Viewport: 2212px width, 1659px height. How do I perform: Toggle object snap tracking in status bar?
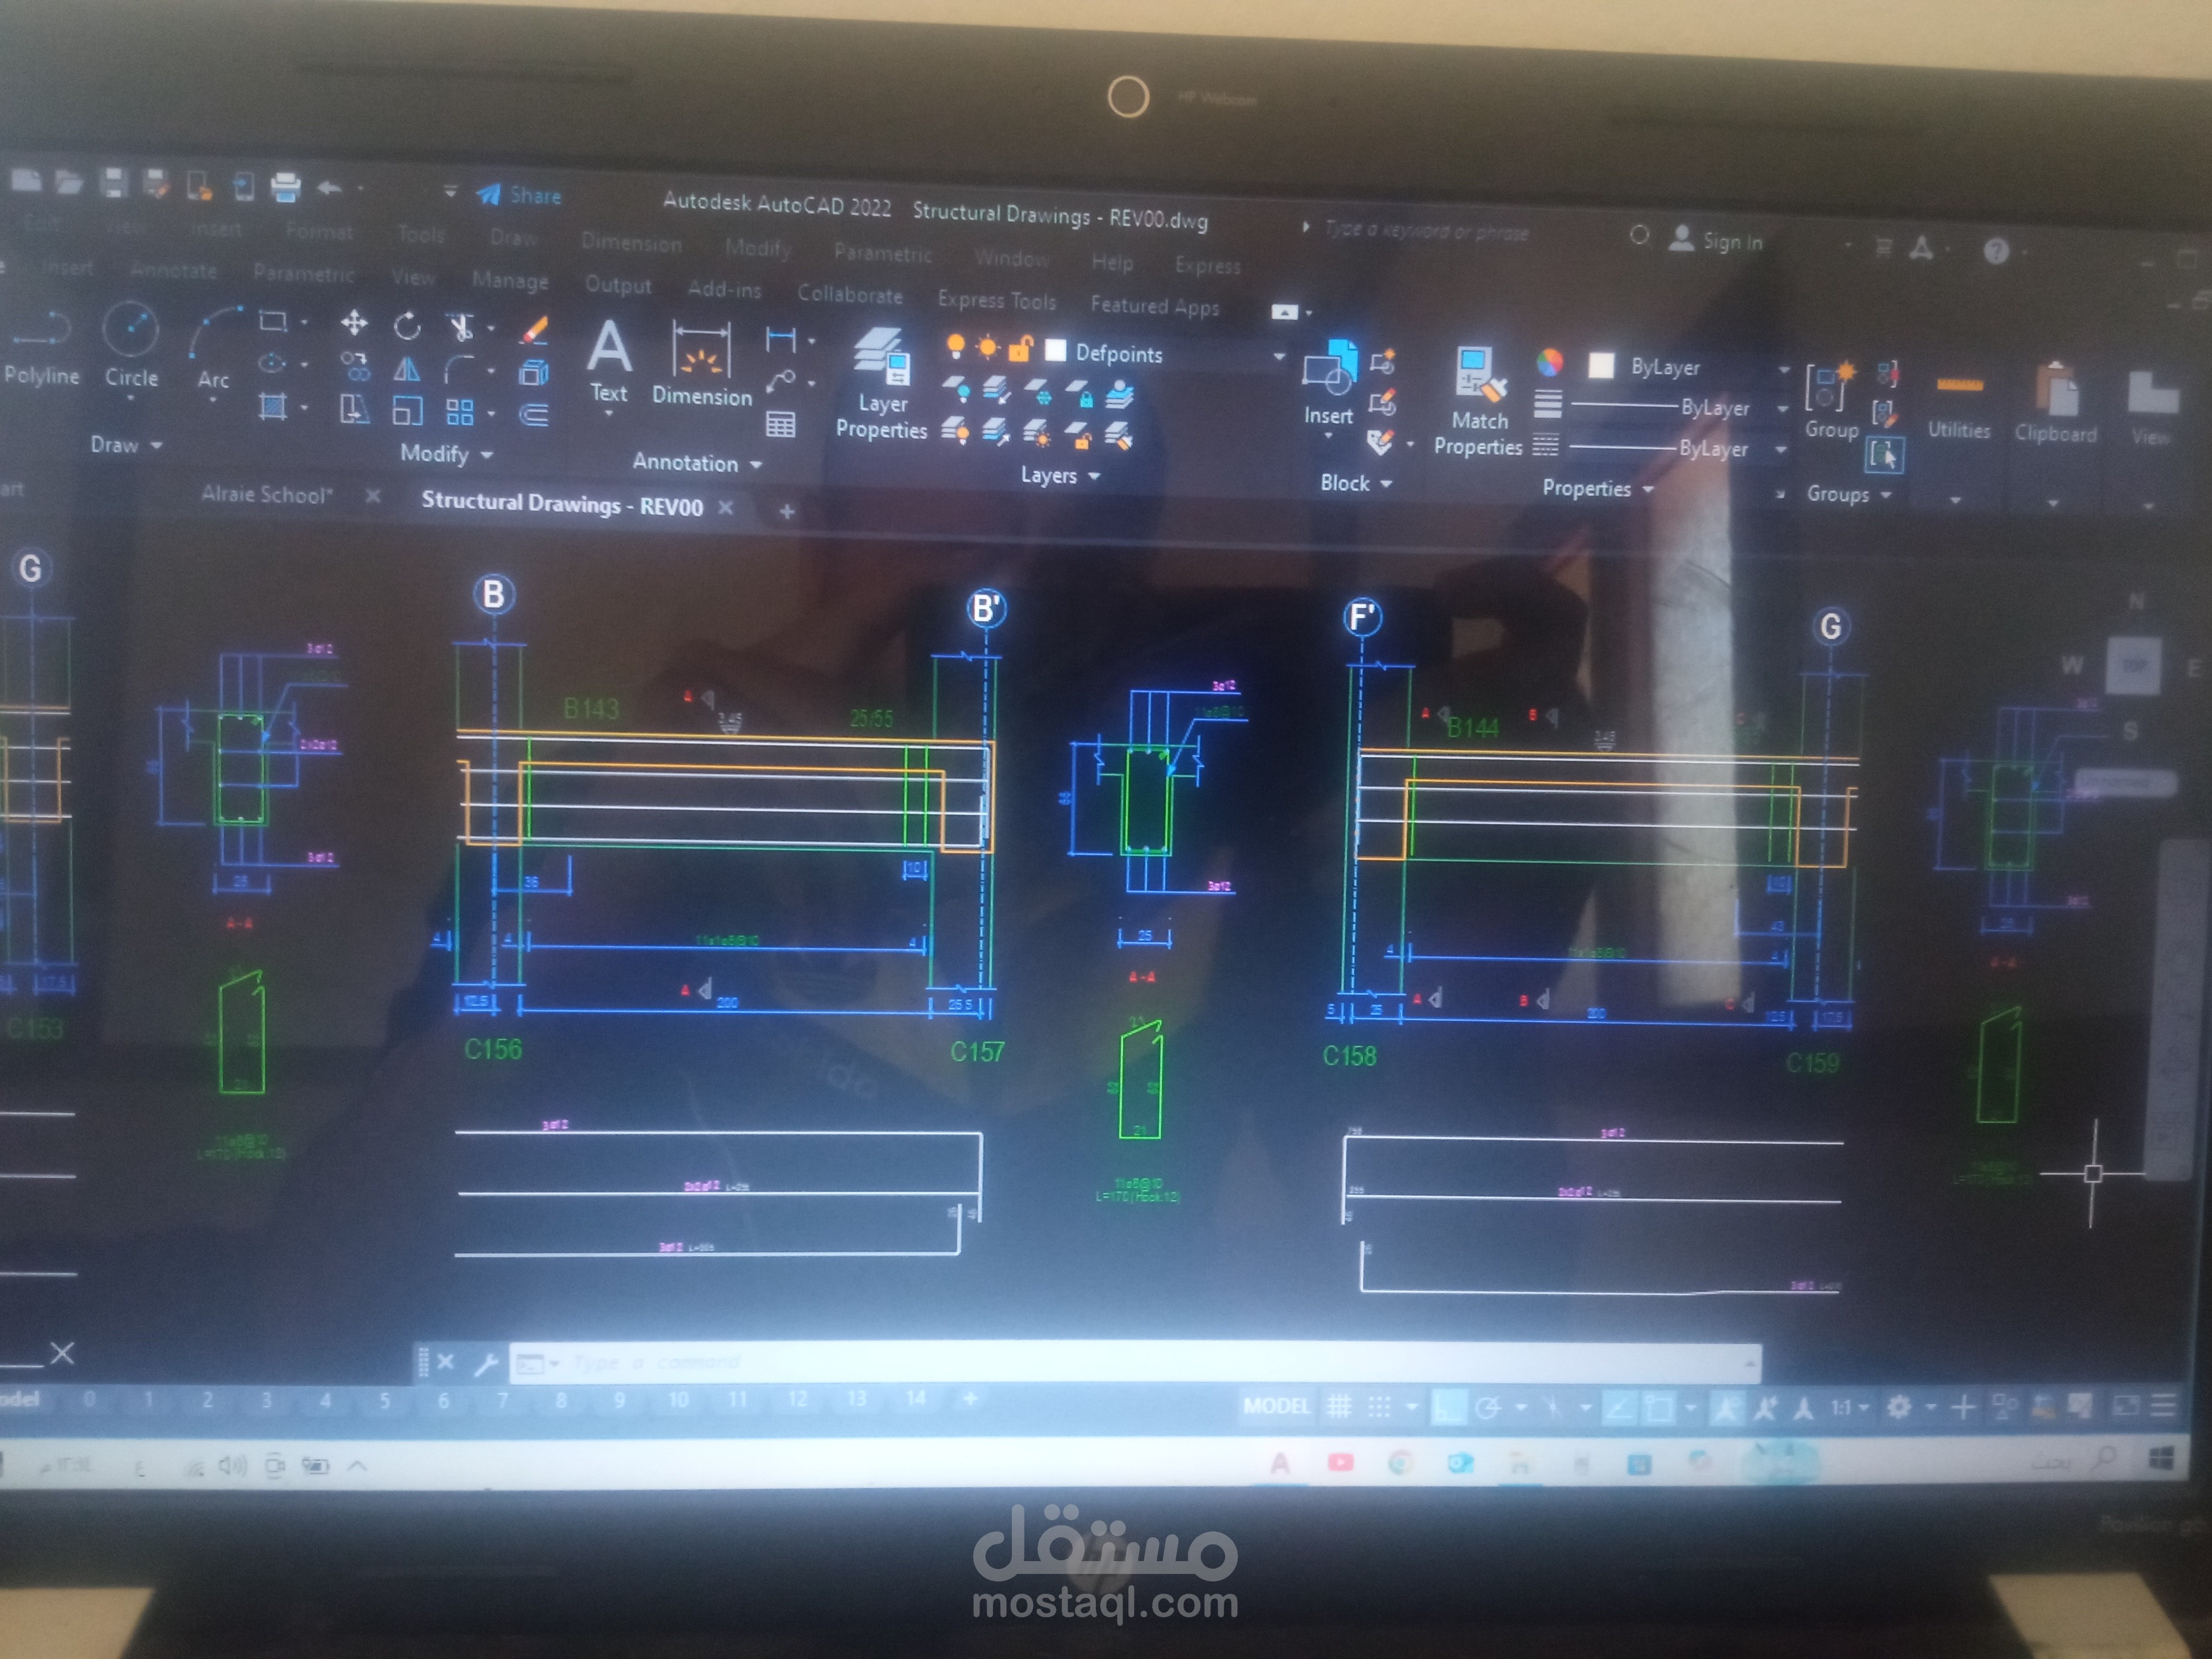coord(1619,1409)
